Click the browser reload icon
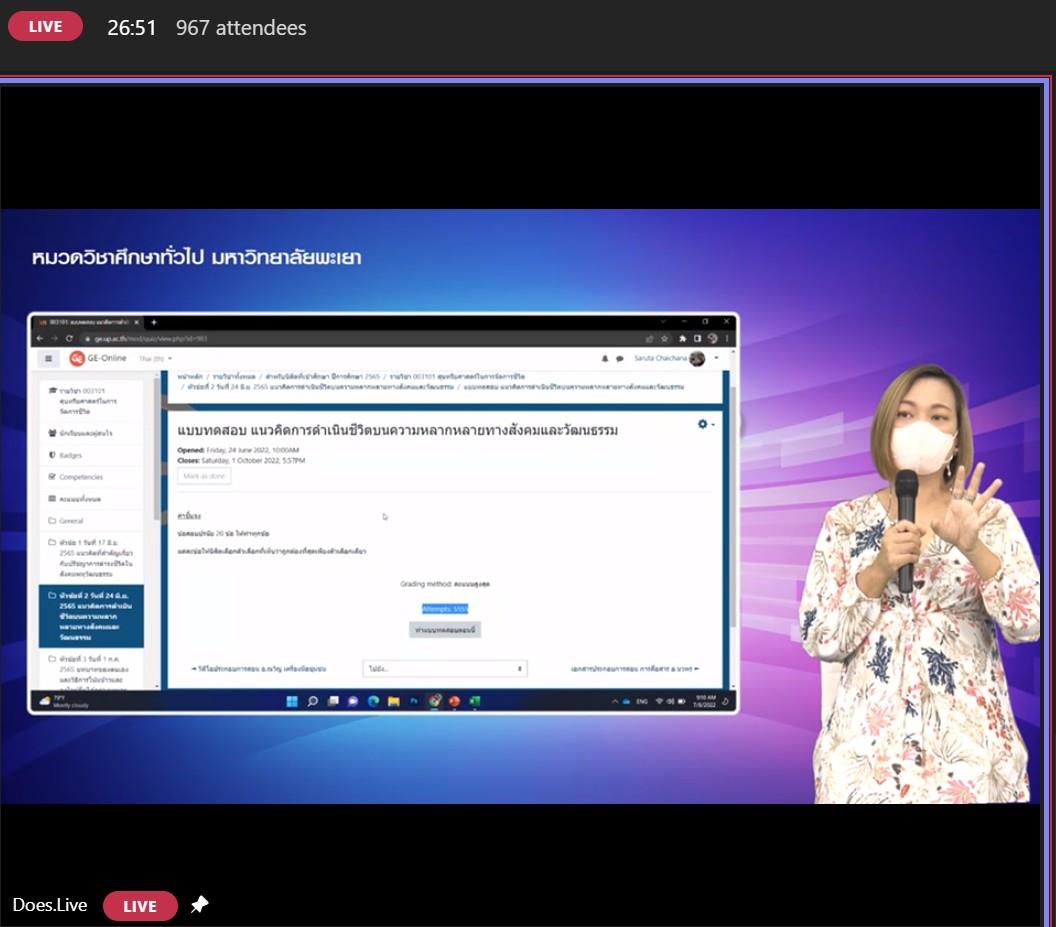This screenshot has height=927, width=1056. click(x=69, y=338)
